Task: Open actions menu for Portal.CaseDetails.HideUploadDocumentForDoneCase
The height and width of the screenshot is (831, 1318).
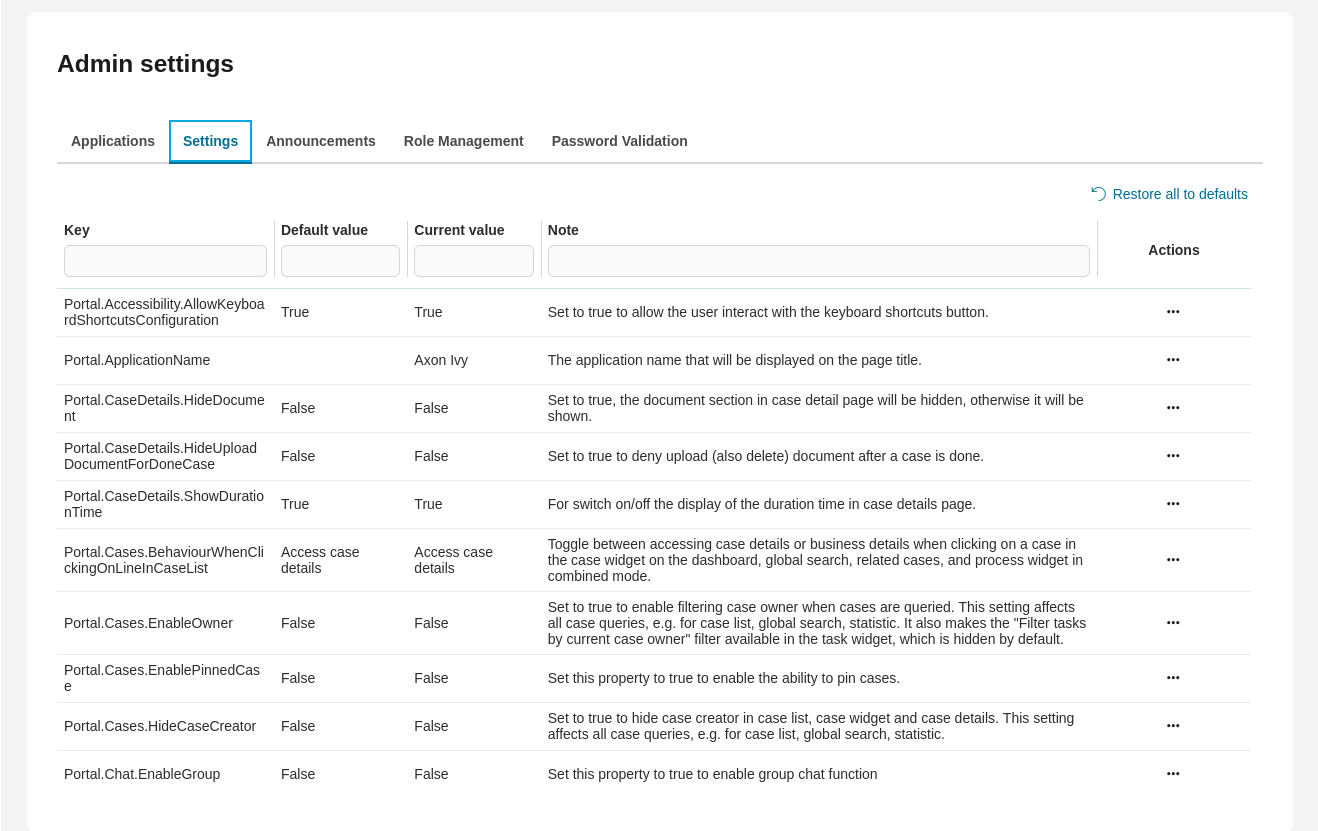Action: pos(1172,455)
